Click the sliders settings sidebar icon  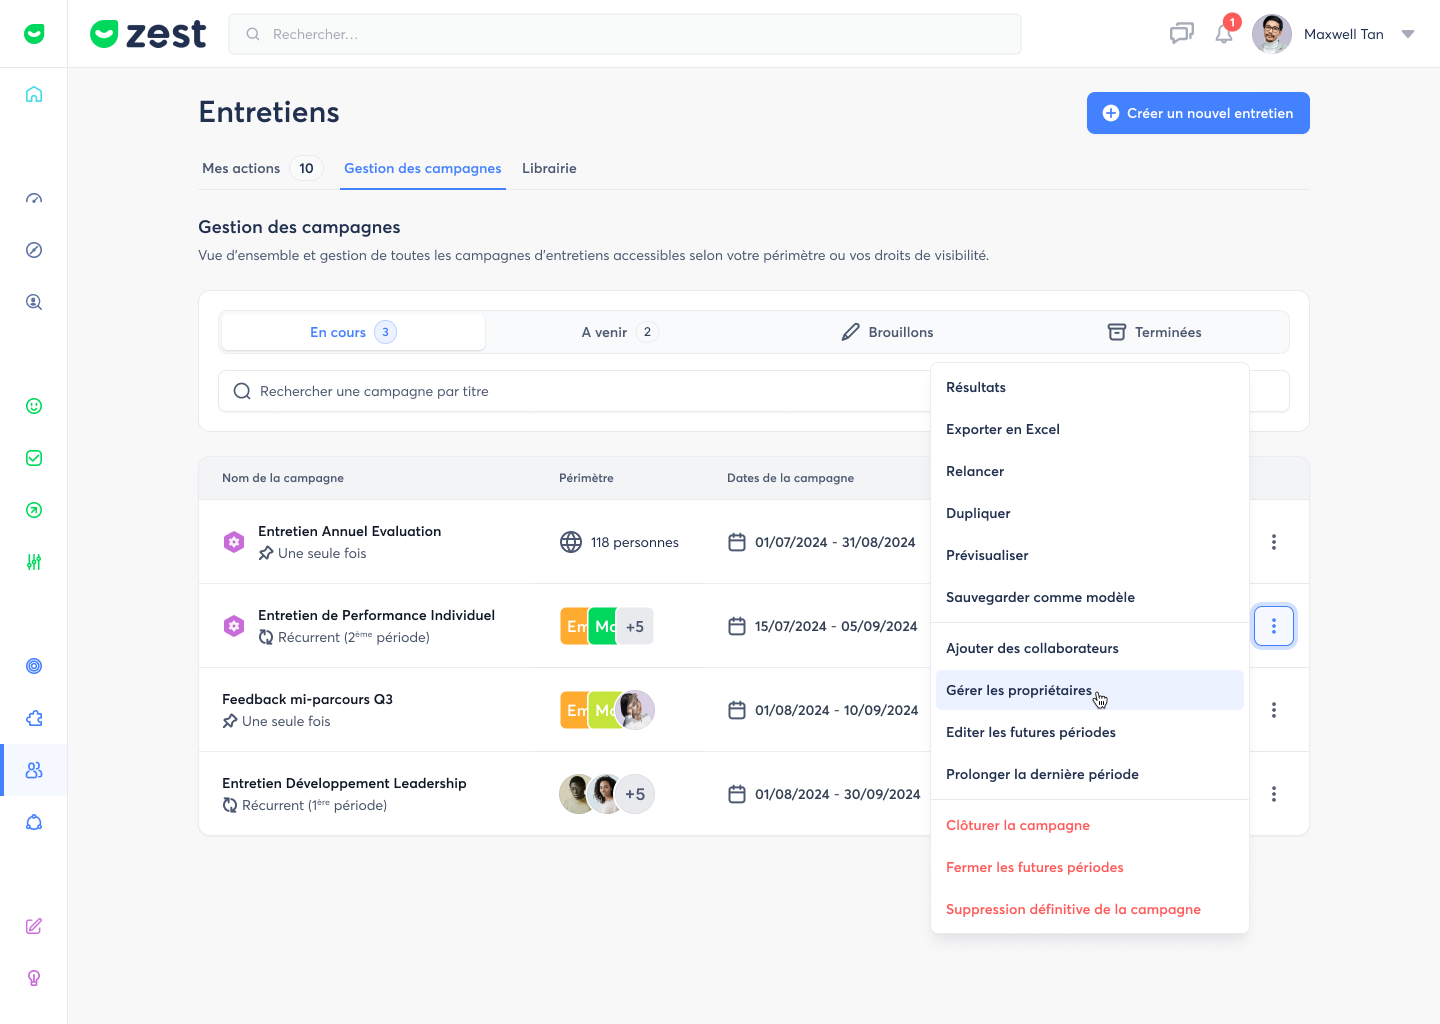[34, 562]
